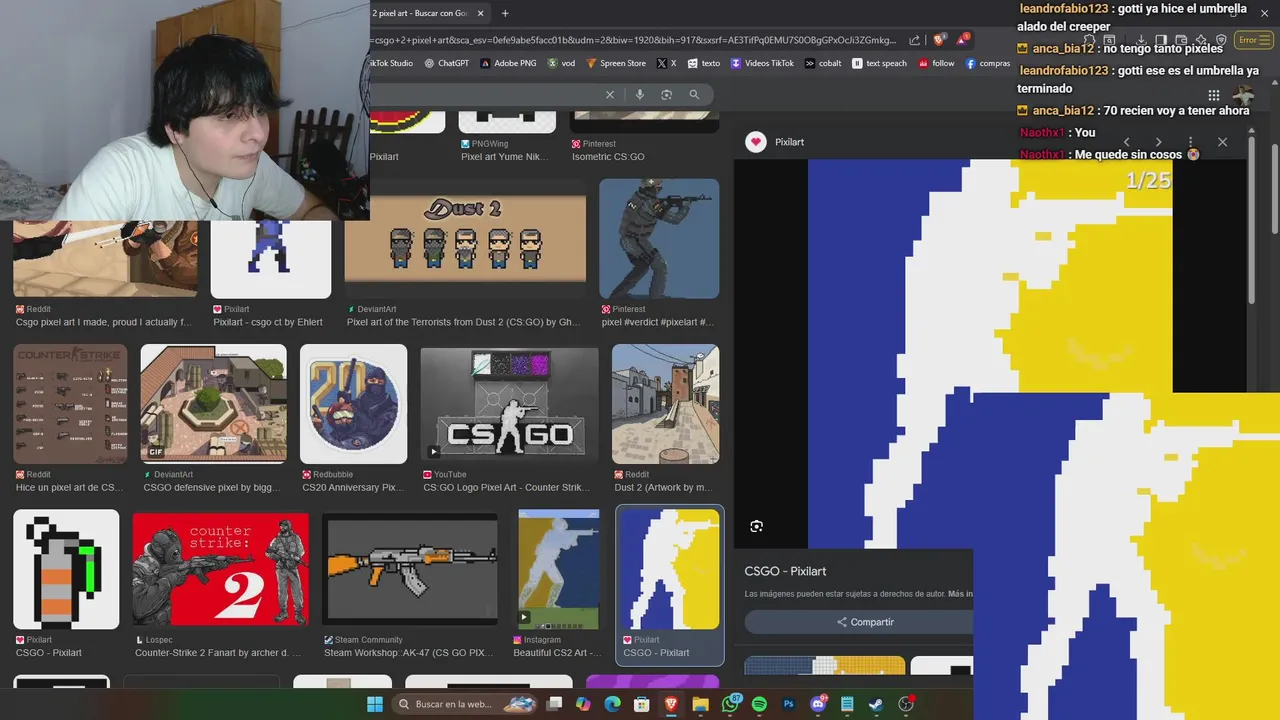Open Pinterest soldier pixel verdict thumbnail
This screenshot has height=720, width=1280.
(659, 239)
